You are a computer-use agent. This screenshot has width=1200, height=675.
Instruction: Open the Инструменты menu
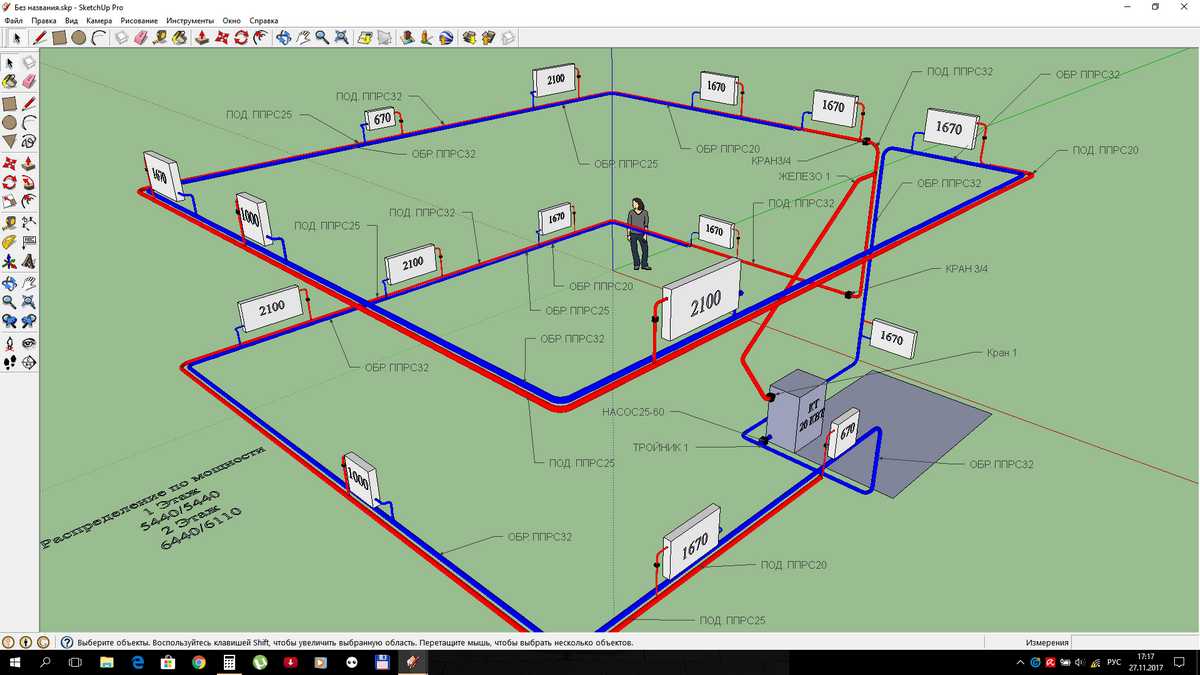point(190,20)
